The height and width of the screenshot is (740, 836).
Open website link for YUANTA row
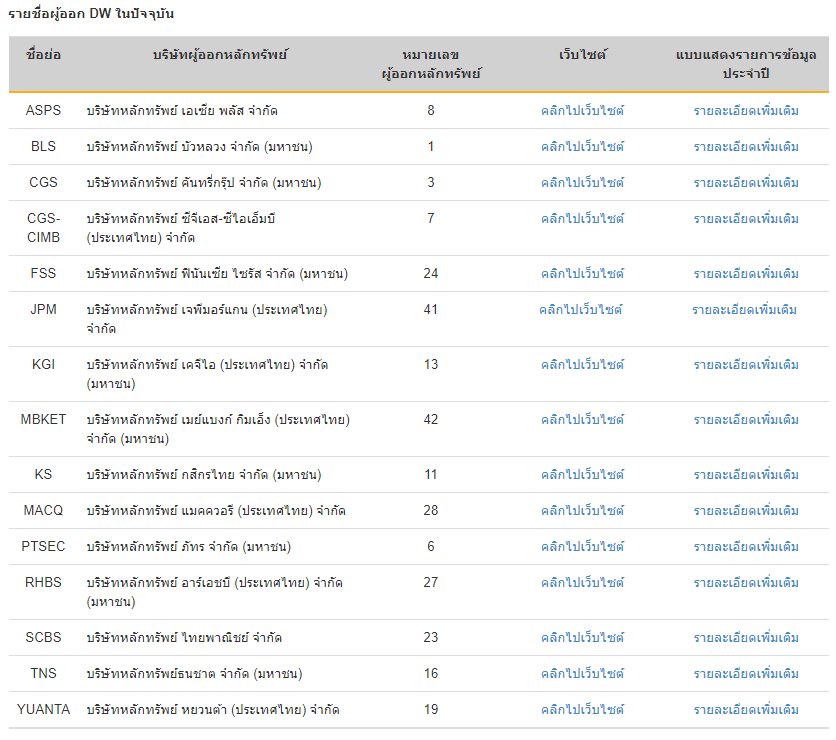click(582, 710)
